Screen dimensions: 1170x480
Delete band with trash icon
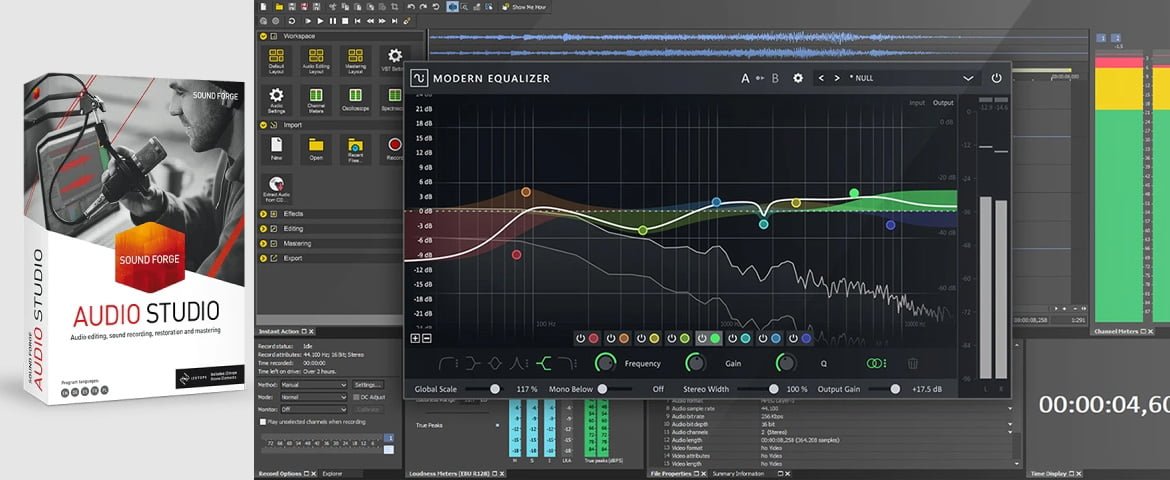[913, 364]
